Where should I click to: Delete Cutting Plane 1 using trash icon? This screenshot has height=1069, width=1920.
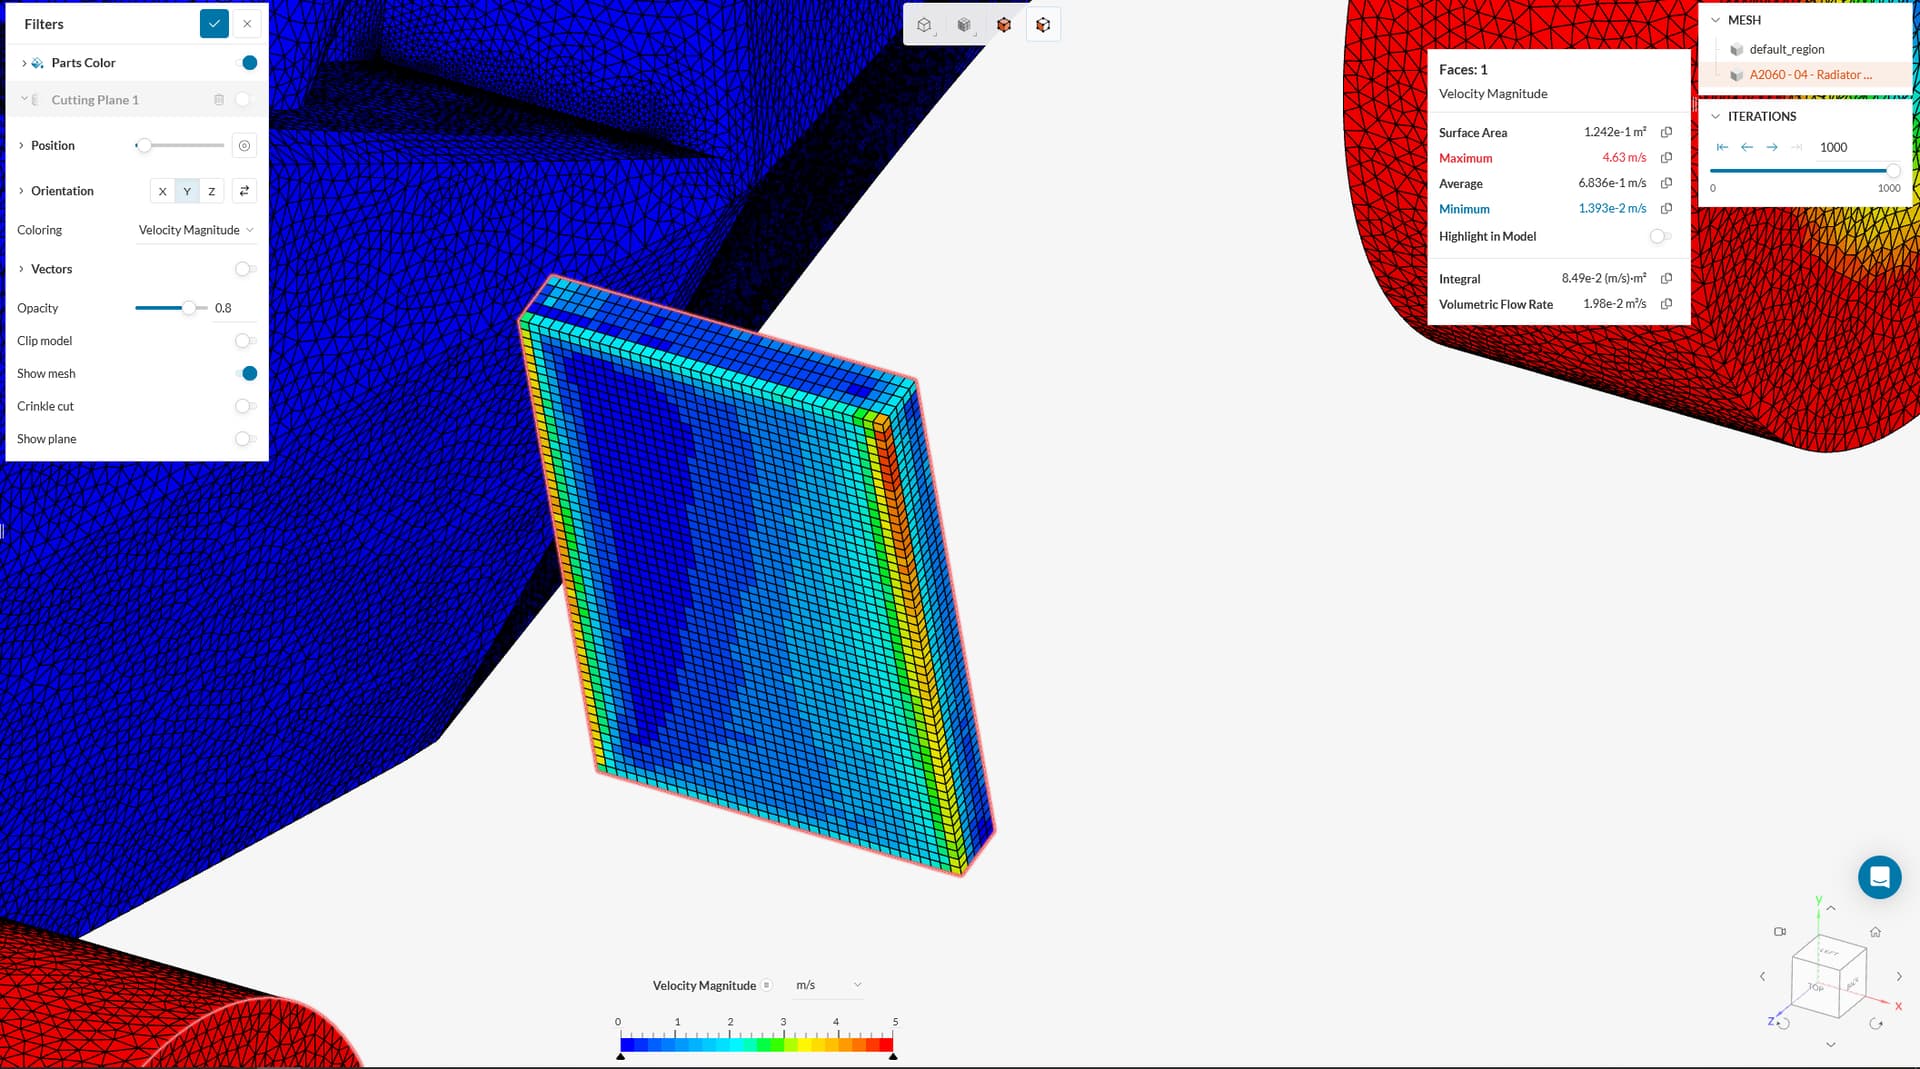pyautogui.click(x=219, y=99)
